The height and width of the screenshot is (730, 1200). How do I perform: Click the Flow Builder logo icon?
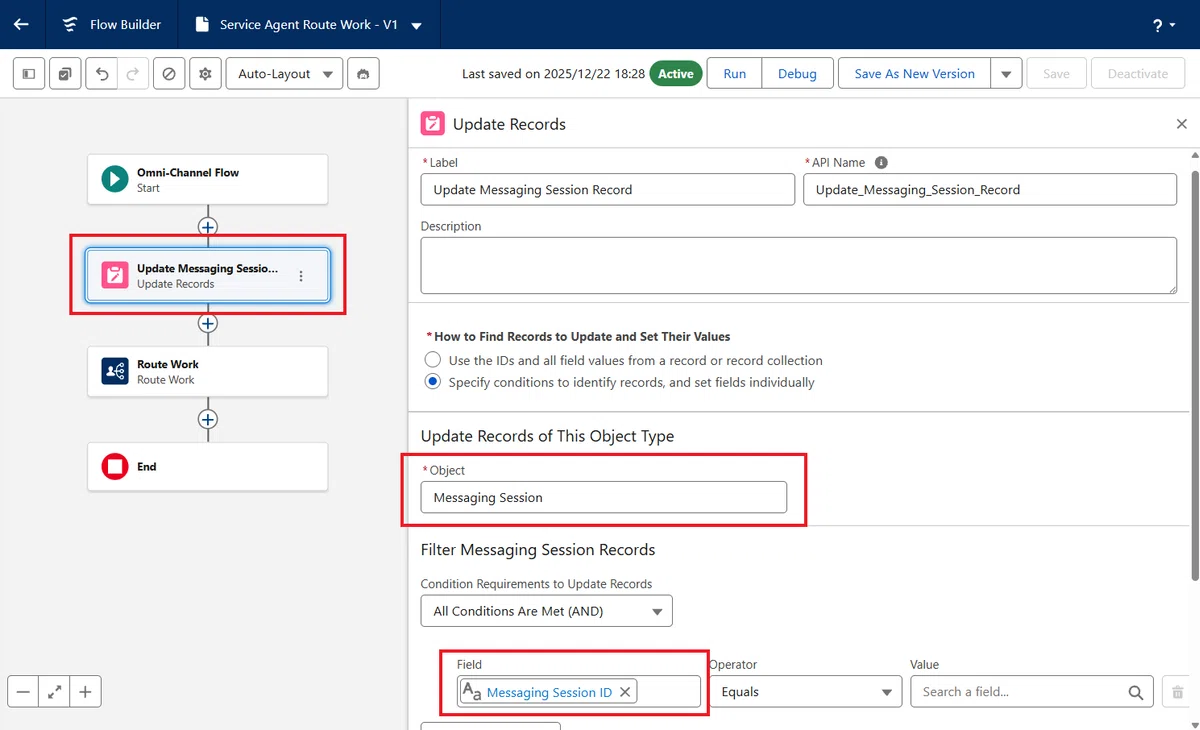click(x=70, y=24)
